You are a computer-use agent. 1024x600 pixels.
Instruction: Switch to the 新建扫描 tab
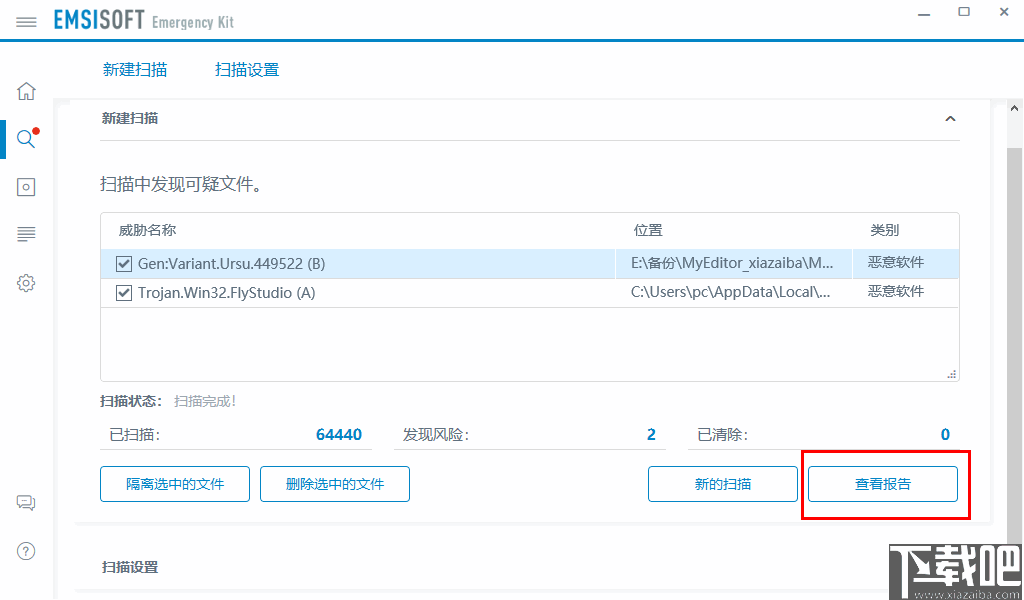(135, 69)
